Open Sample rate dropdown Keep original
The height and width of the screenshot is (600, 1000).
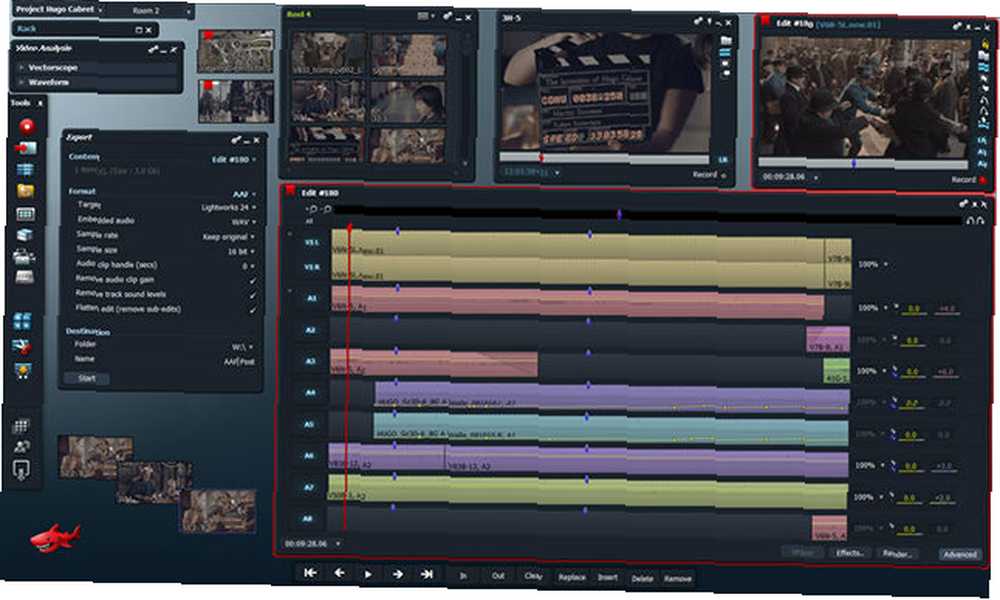[230, 237]
